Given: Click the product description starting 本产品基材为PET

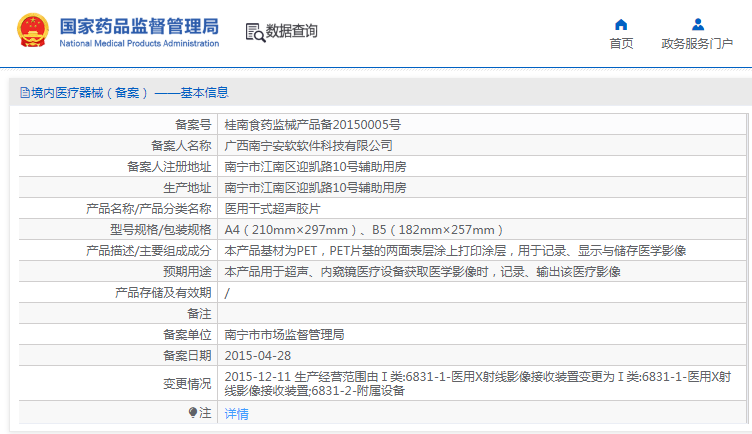Looking at the screenshot, I should coord(455,251).
